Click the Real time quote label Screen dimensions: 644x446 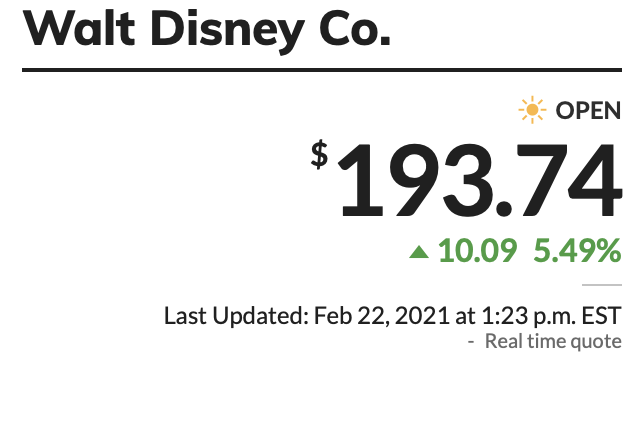[553, 342]
